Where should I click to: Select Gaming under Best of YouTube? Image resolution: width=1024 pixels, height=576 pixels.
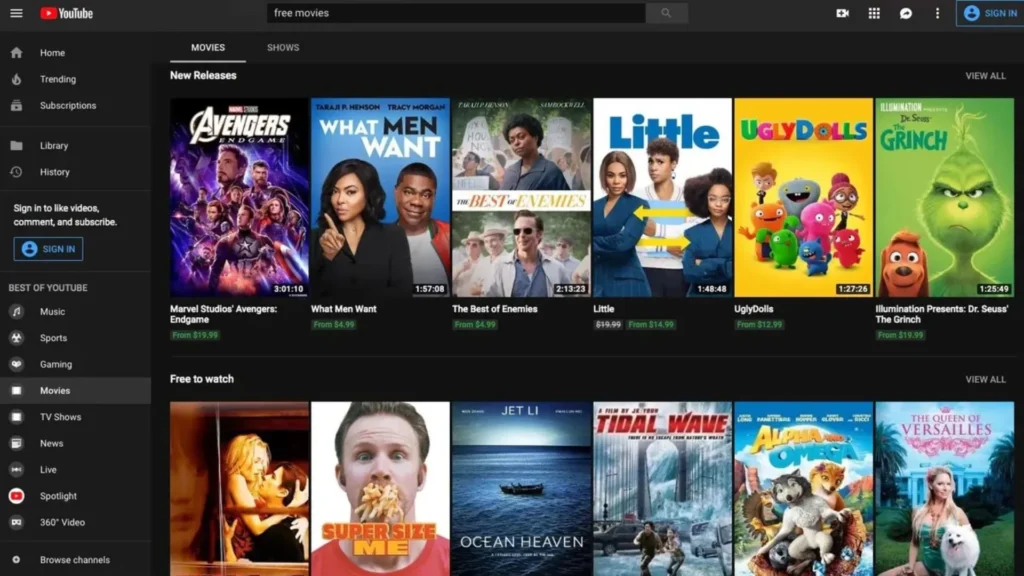pos(55,364)
